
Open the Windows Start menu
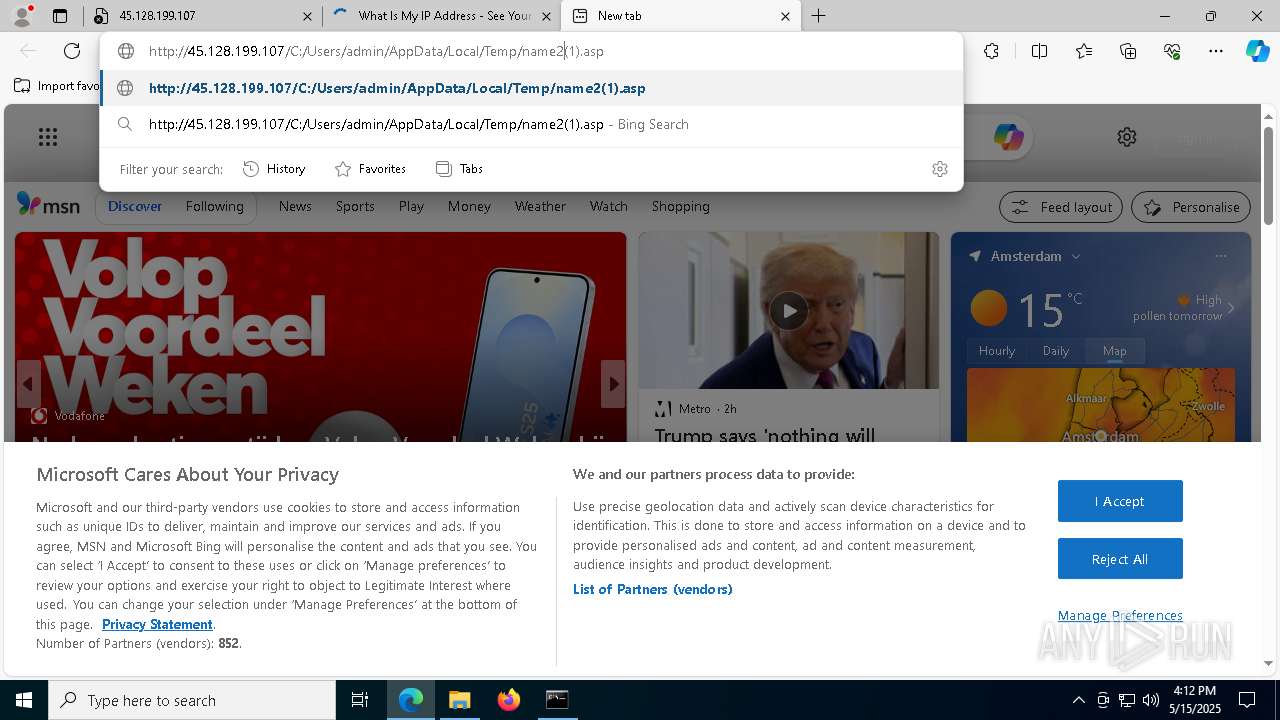point(24,700)
